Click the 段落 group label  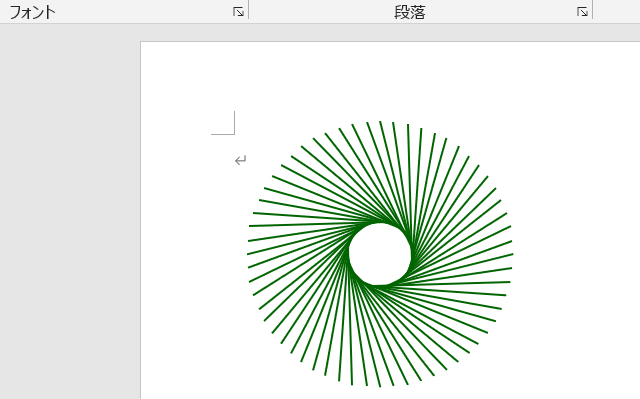click(x=410, y=12)
